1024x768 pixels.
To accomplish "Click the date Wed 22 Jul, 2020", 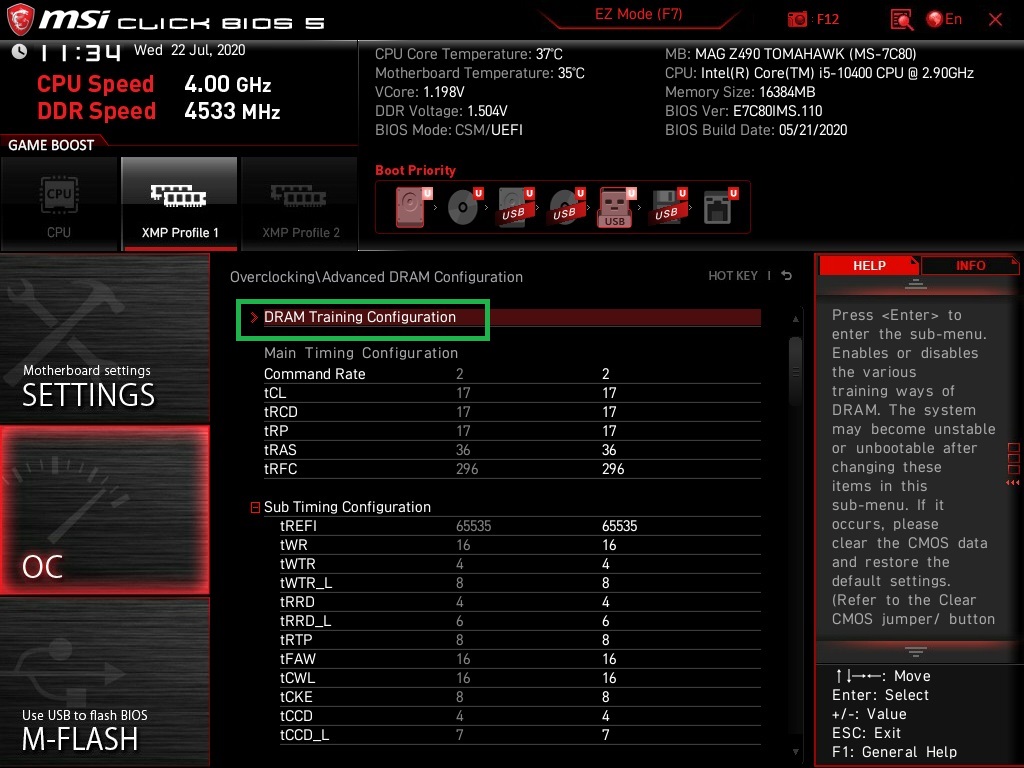I will point(189,50).
